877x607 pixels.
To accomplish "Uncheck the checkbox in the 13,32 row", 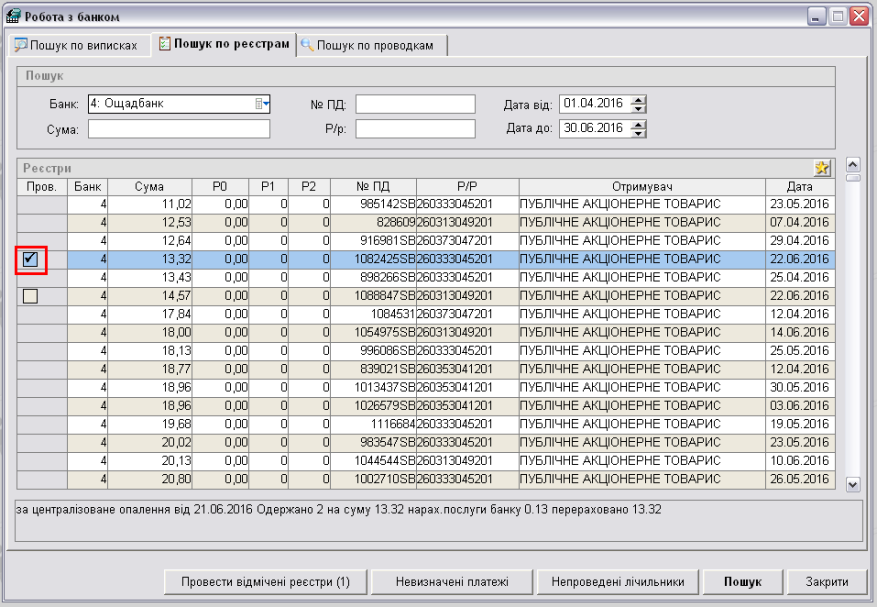I will [x=31, y=259].
